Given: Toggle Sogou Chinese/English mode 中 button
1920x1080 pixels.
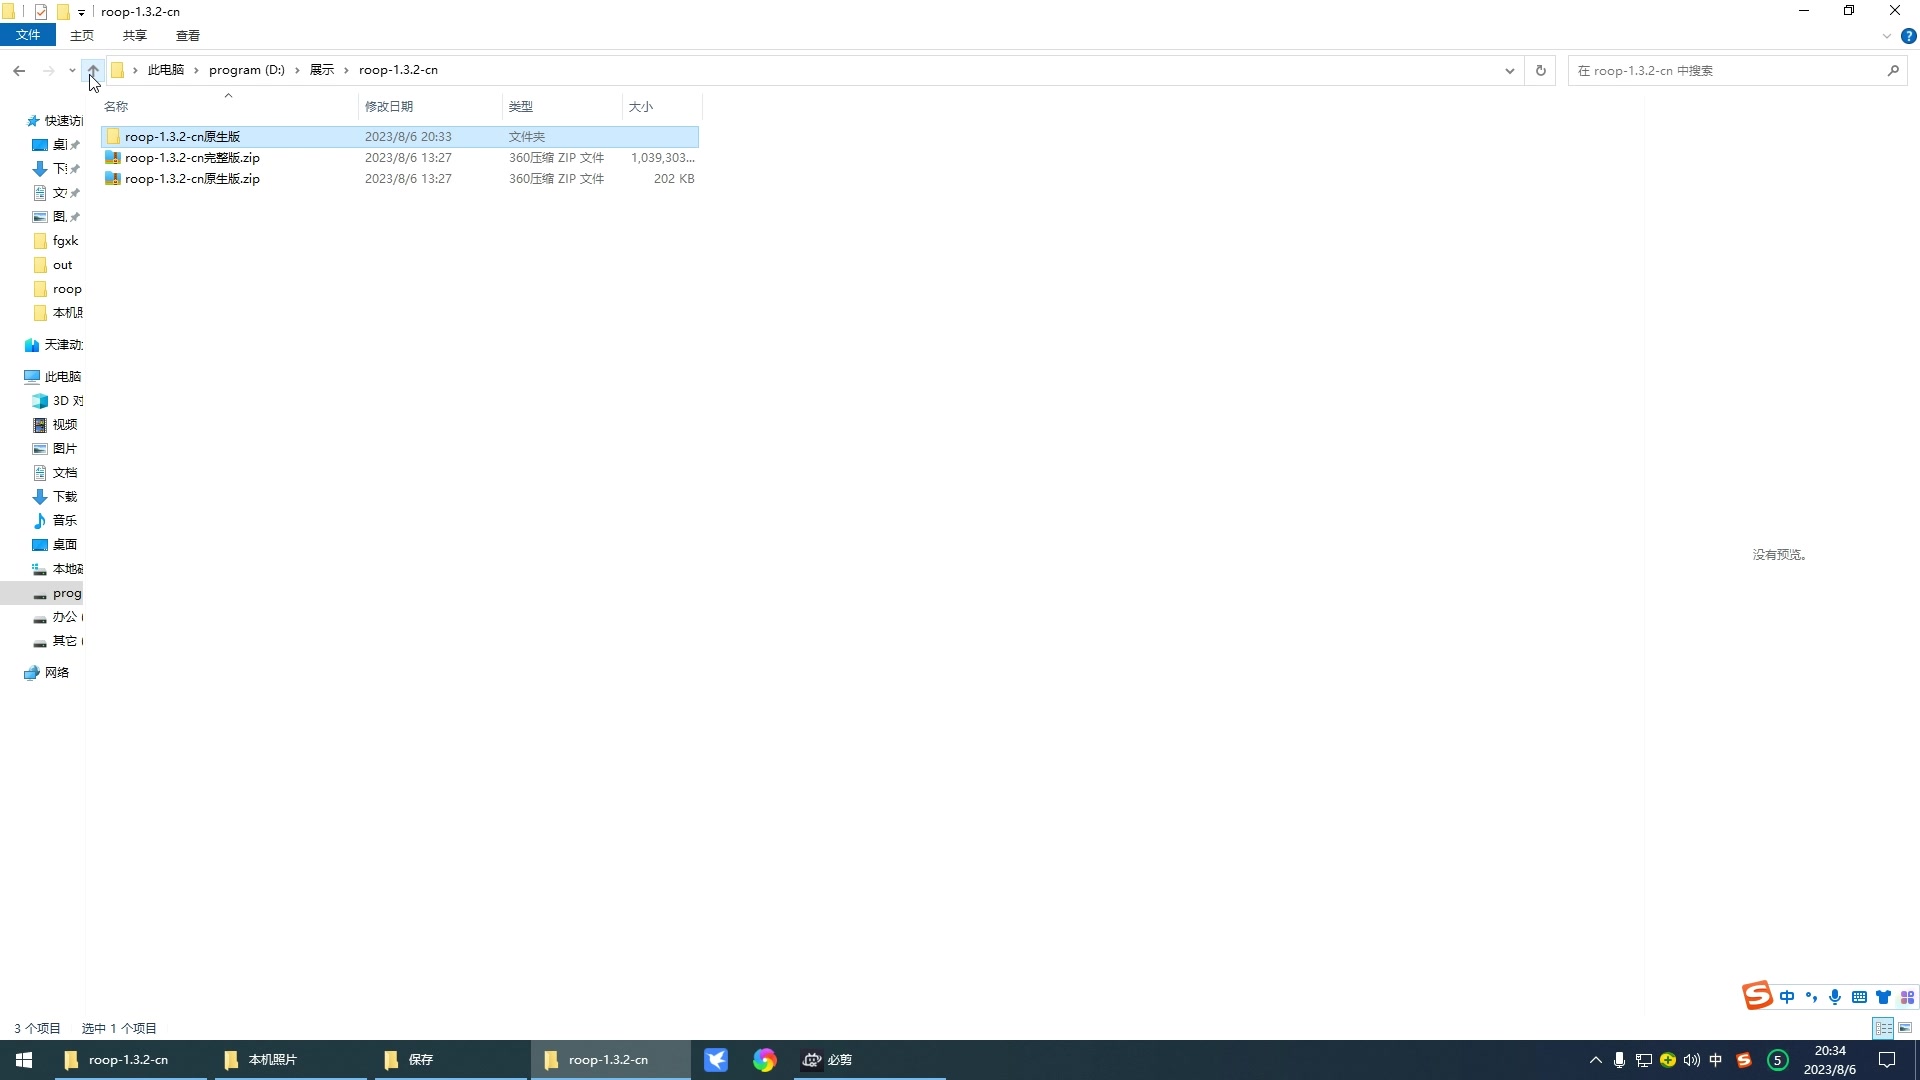Looking at the screenshot, I should [x=1787, y=997].
